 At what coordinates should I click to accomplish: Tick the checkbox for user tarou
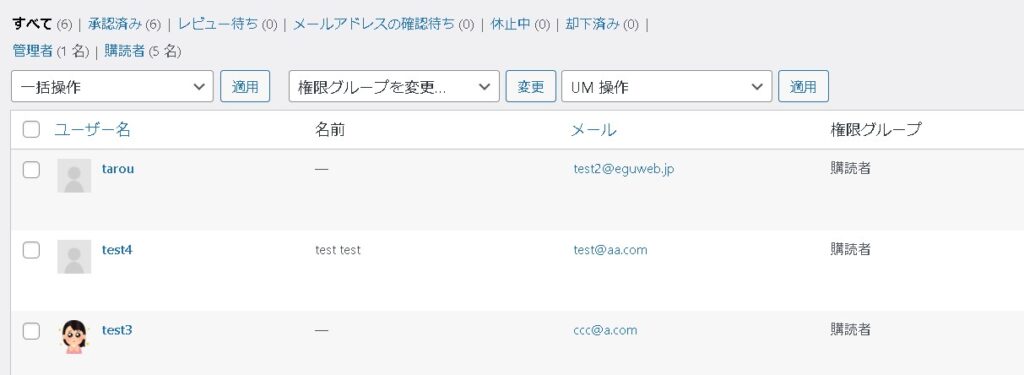31,170
